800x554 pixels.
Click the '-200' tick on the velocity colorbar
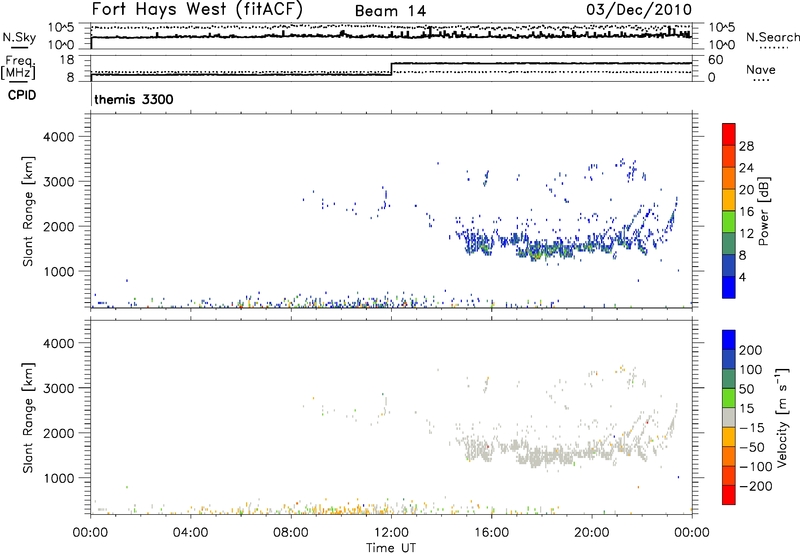(x=756, y=486)
